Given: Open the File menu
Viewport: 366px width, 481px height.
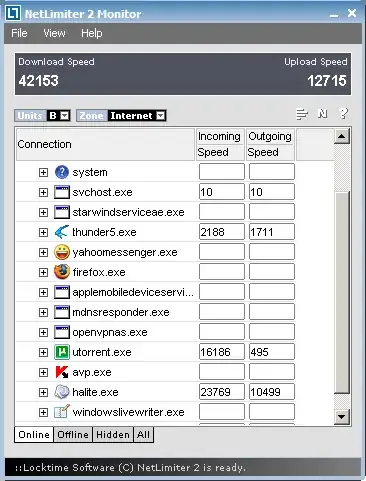Looking at the screenshot, I should [x=19, y=33].
